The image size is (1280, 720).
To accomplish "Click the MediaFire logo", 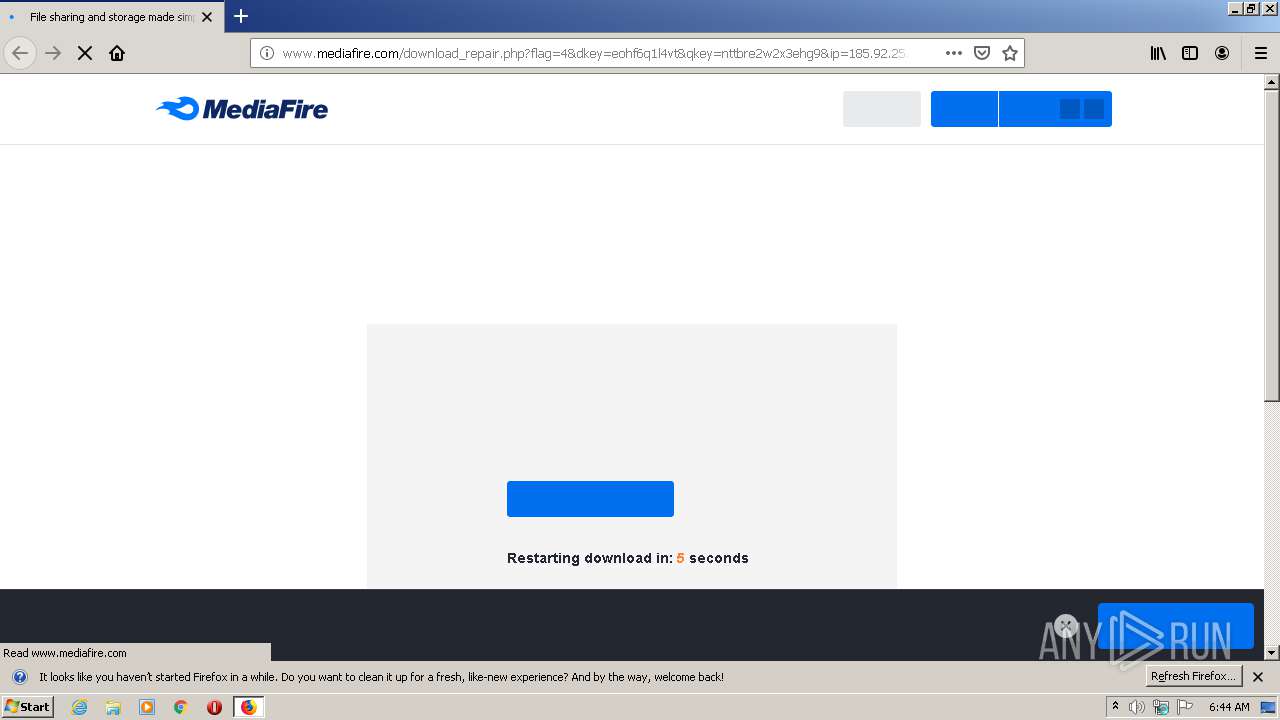I will pyautogui.click(x=242, y=109).
